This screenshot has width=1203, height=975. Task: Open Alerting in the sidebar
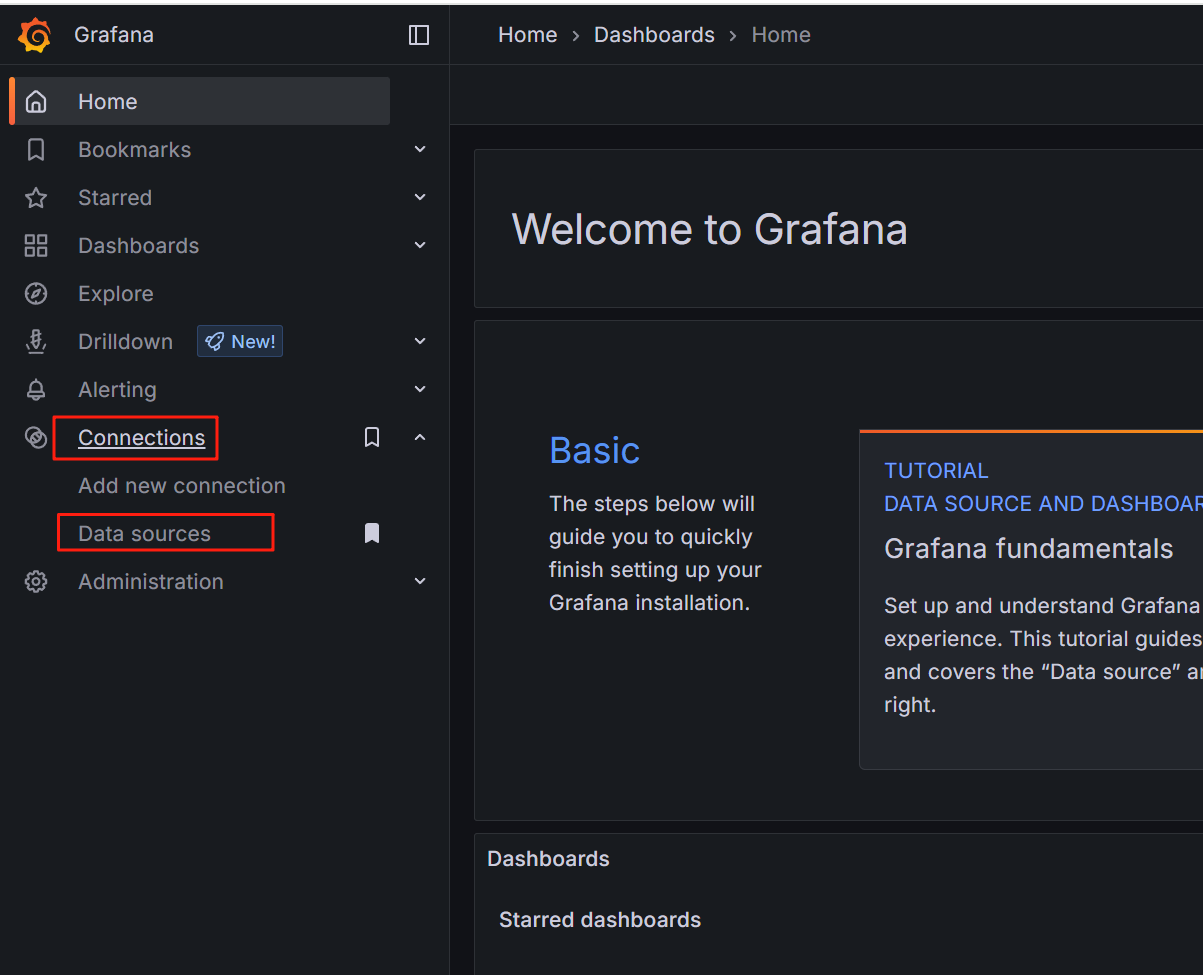pos(118,390)
